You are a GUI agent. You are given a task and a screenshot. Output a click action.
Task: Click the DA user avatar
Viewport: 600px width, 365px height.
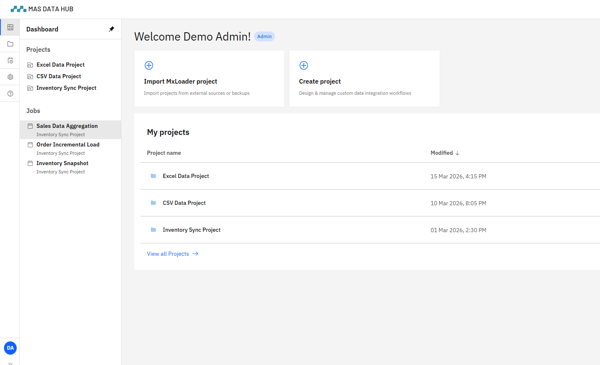tap(10, 348)
